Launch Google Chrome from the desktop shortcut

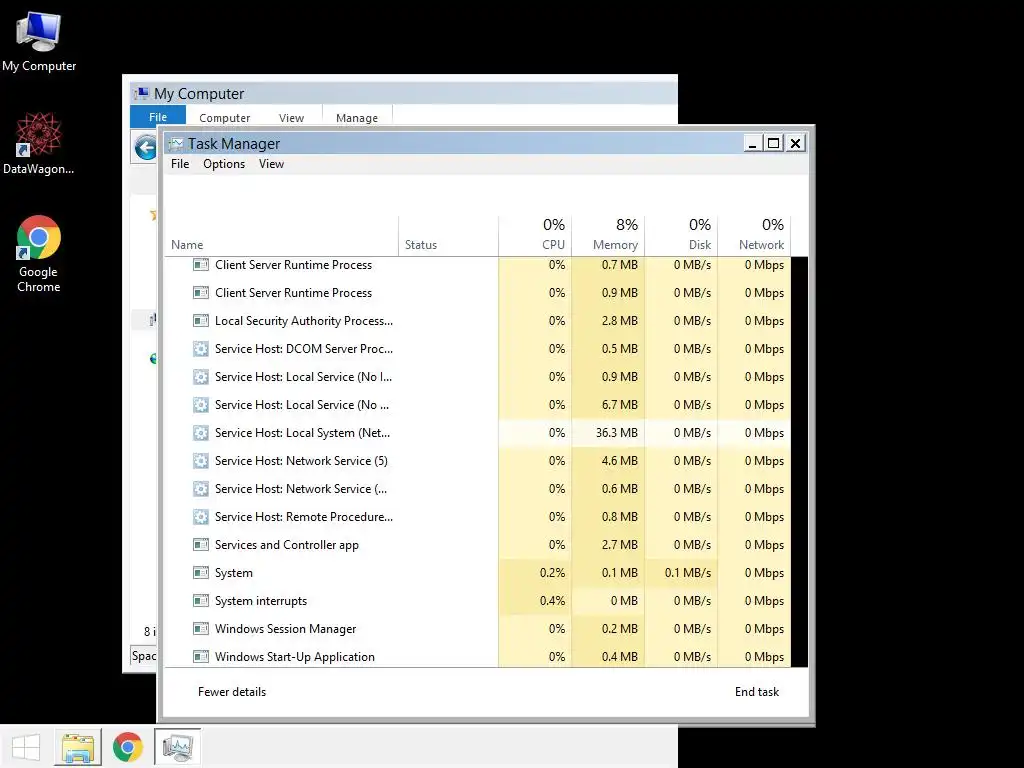[x=39, y=254]
